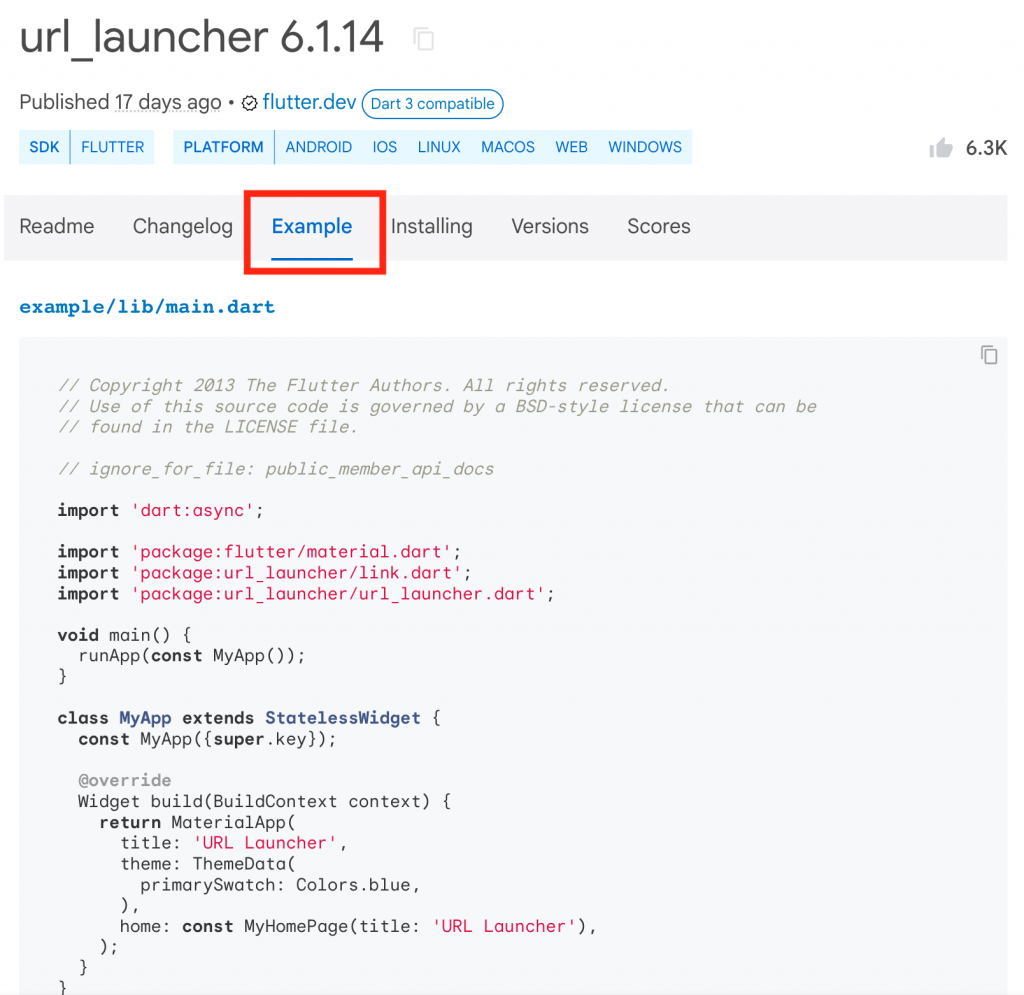The image size is (1024, 995).
Task: Select the MACOS platform tag
Action: point(507,147)
